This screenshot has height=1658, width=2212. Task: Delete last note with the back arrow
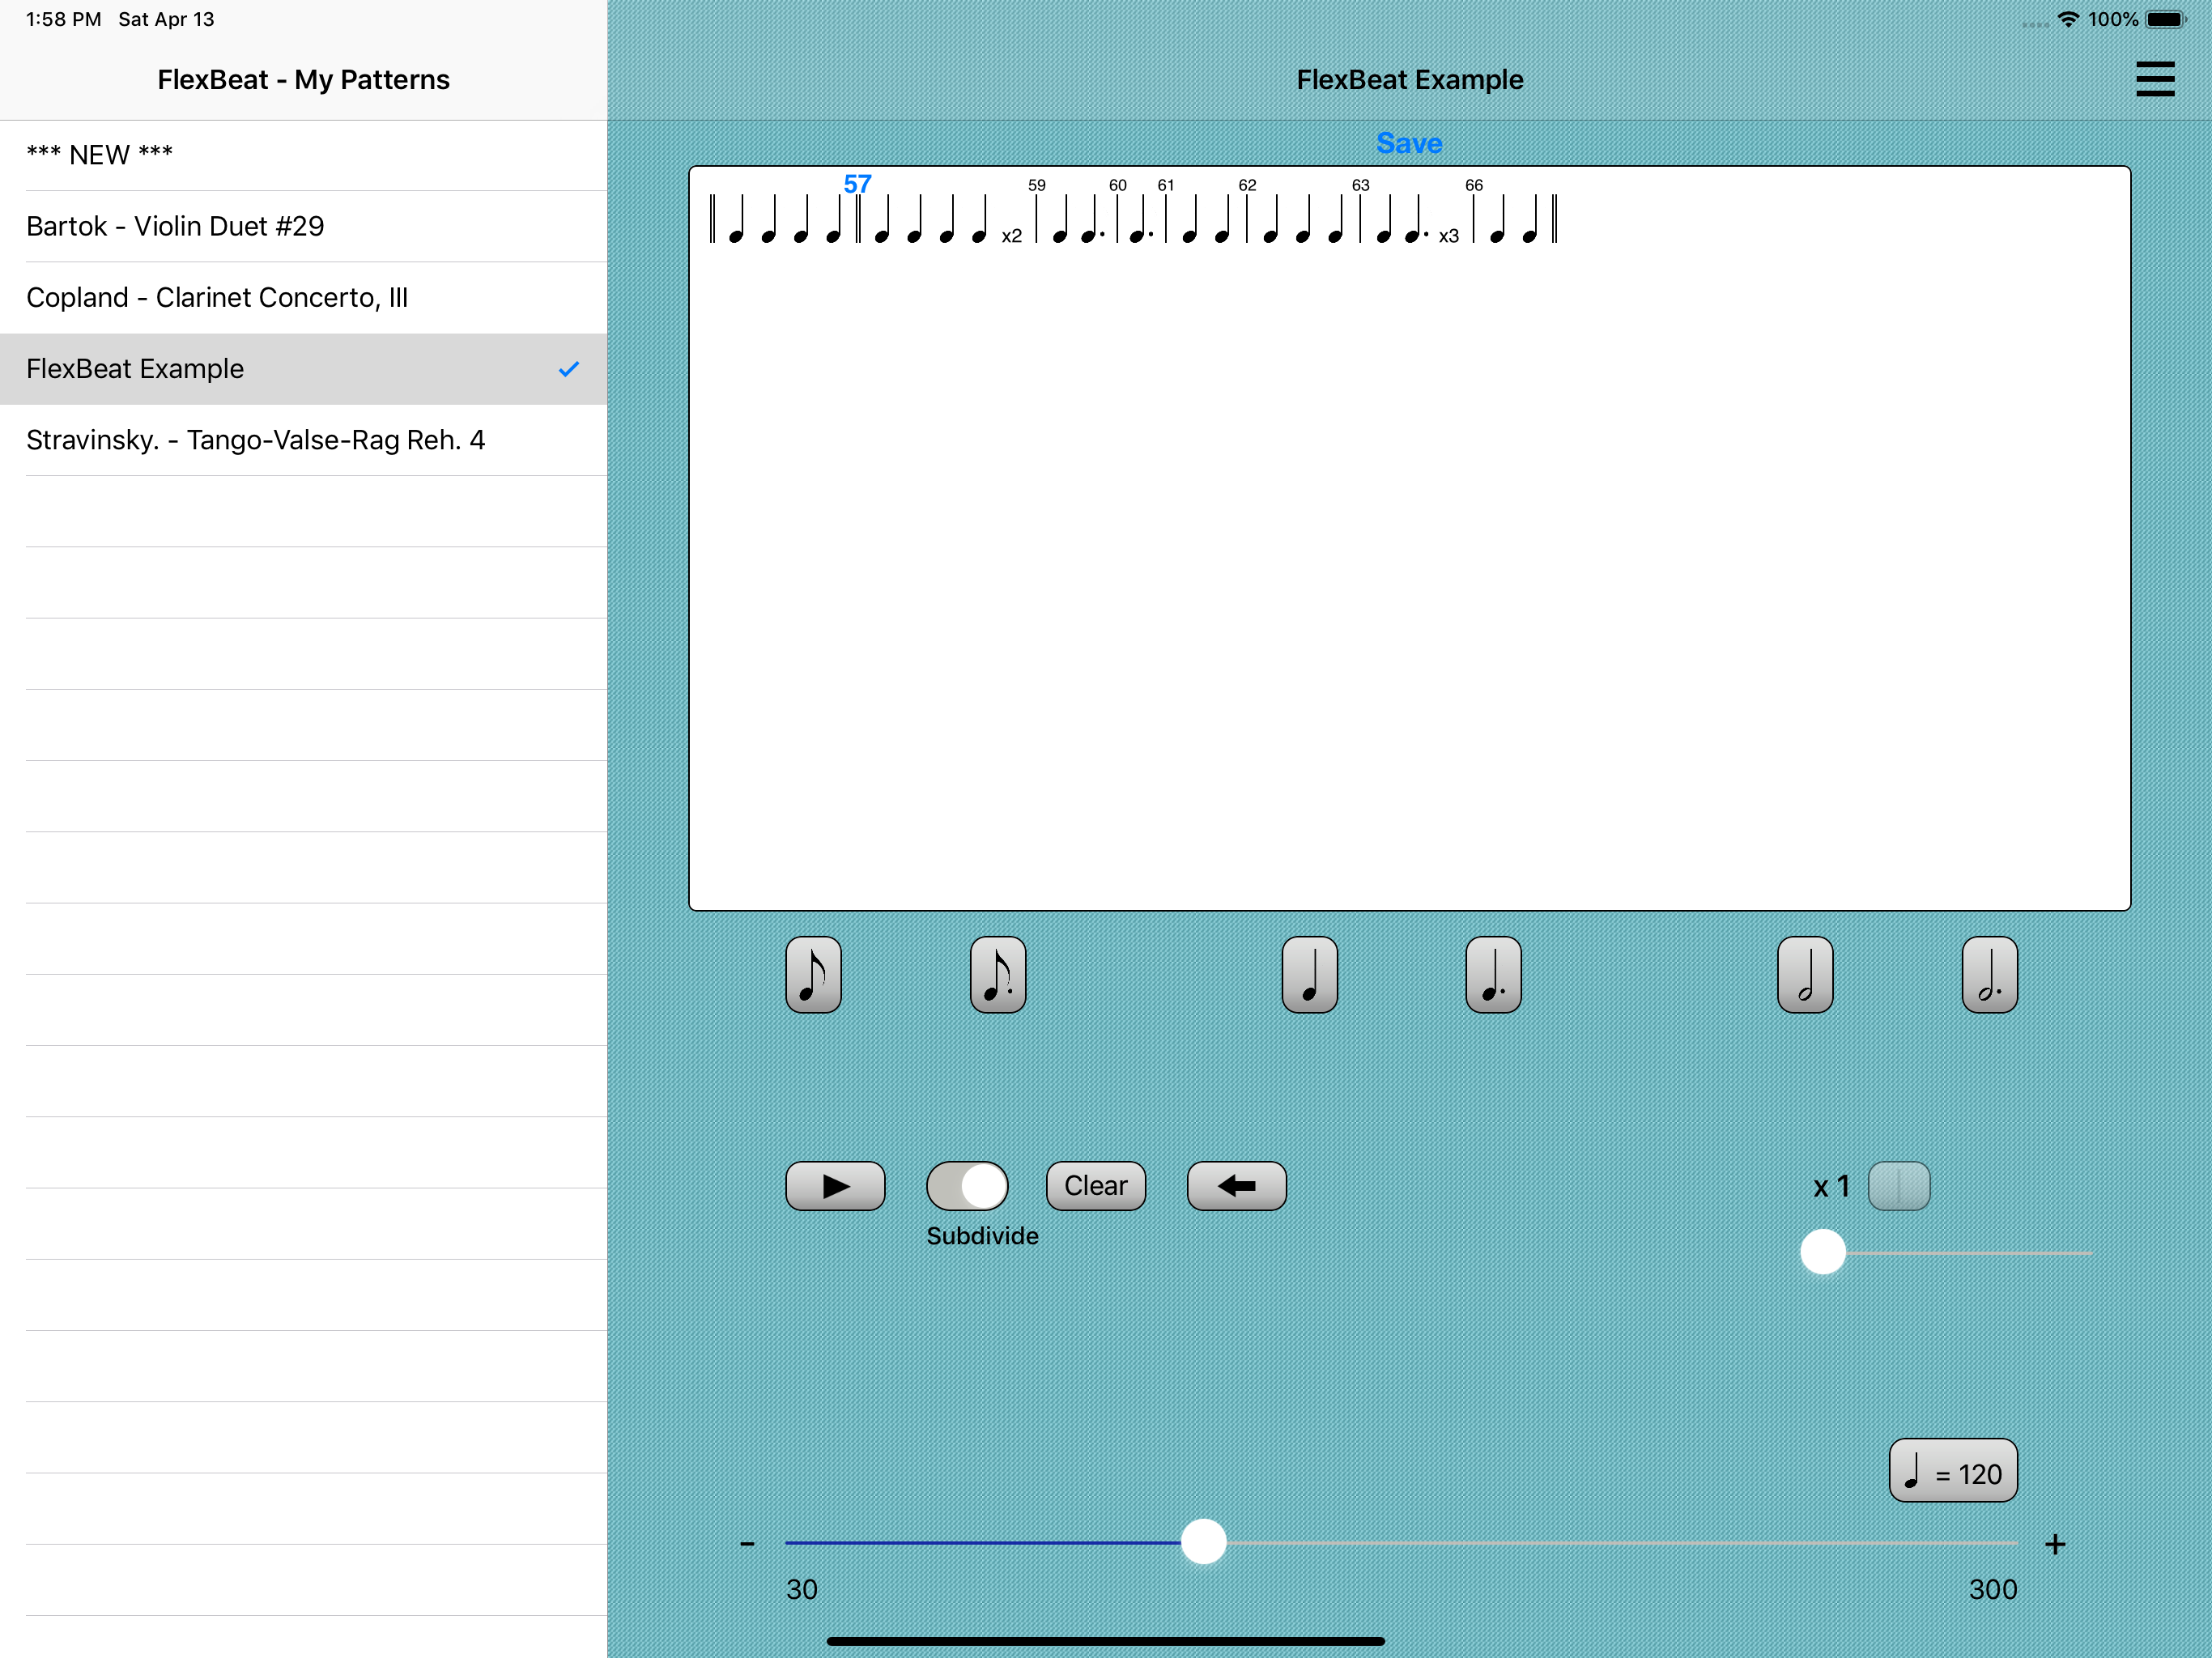coord(1236,1186)
